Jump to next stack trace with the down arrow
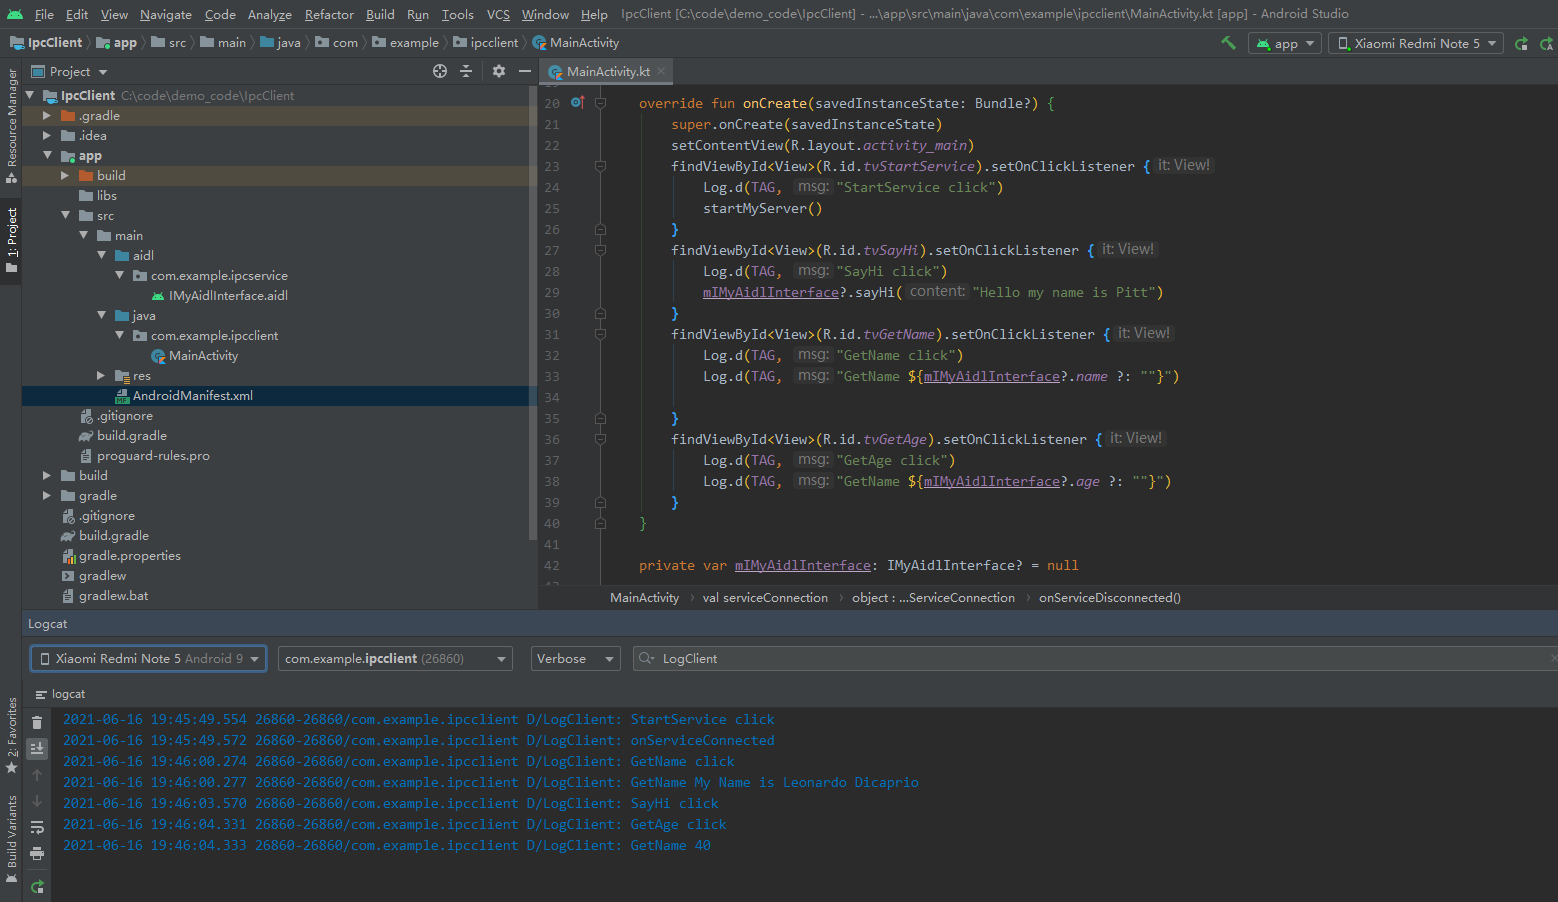Image resolution: width=1558 pixels, height=902 pixels. [37, 801]
